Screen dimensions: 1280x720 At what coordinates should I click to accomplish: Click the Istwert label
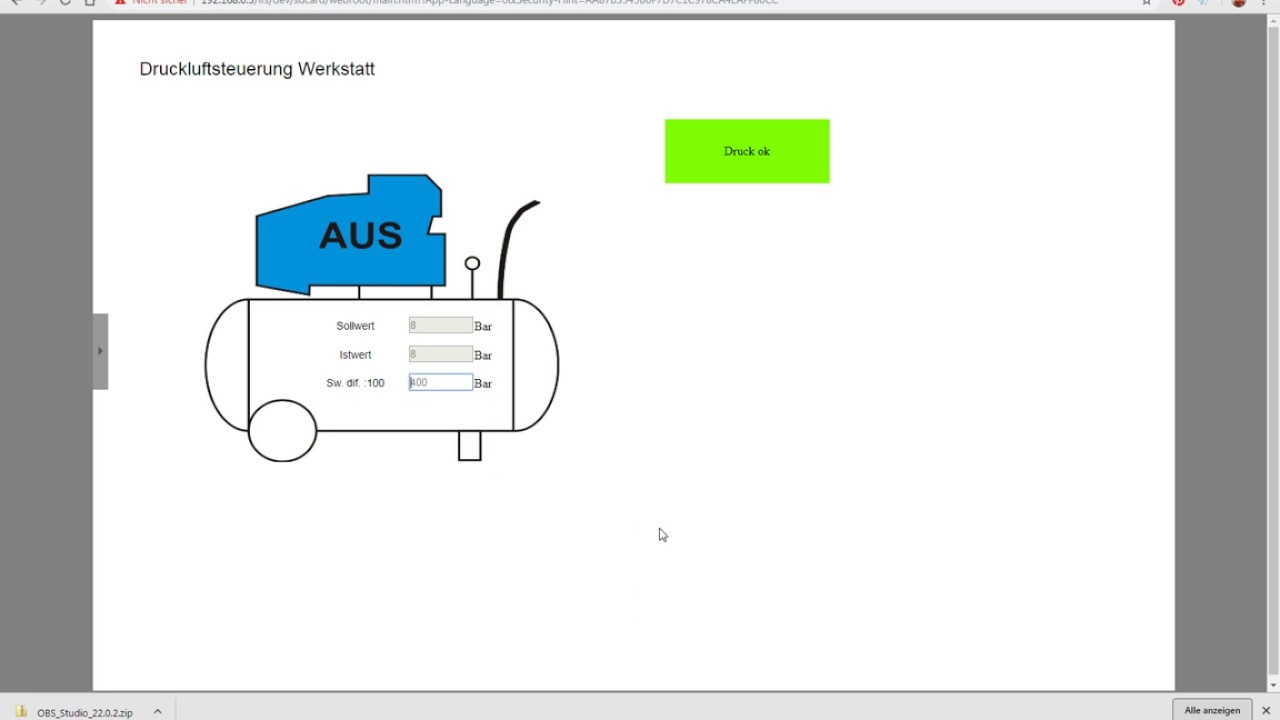355,355
